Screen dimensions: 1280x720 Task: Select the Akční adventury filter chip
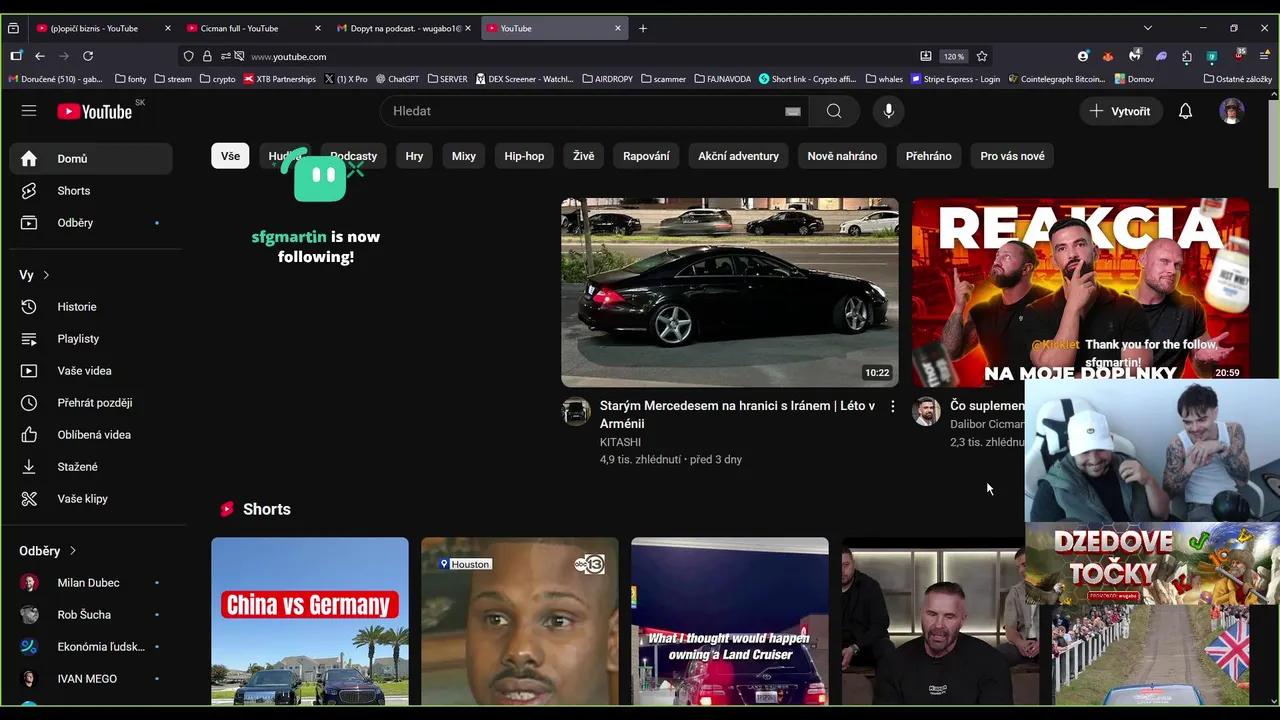(738, 156)
